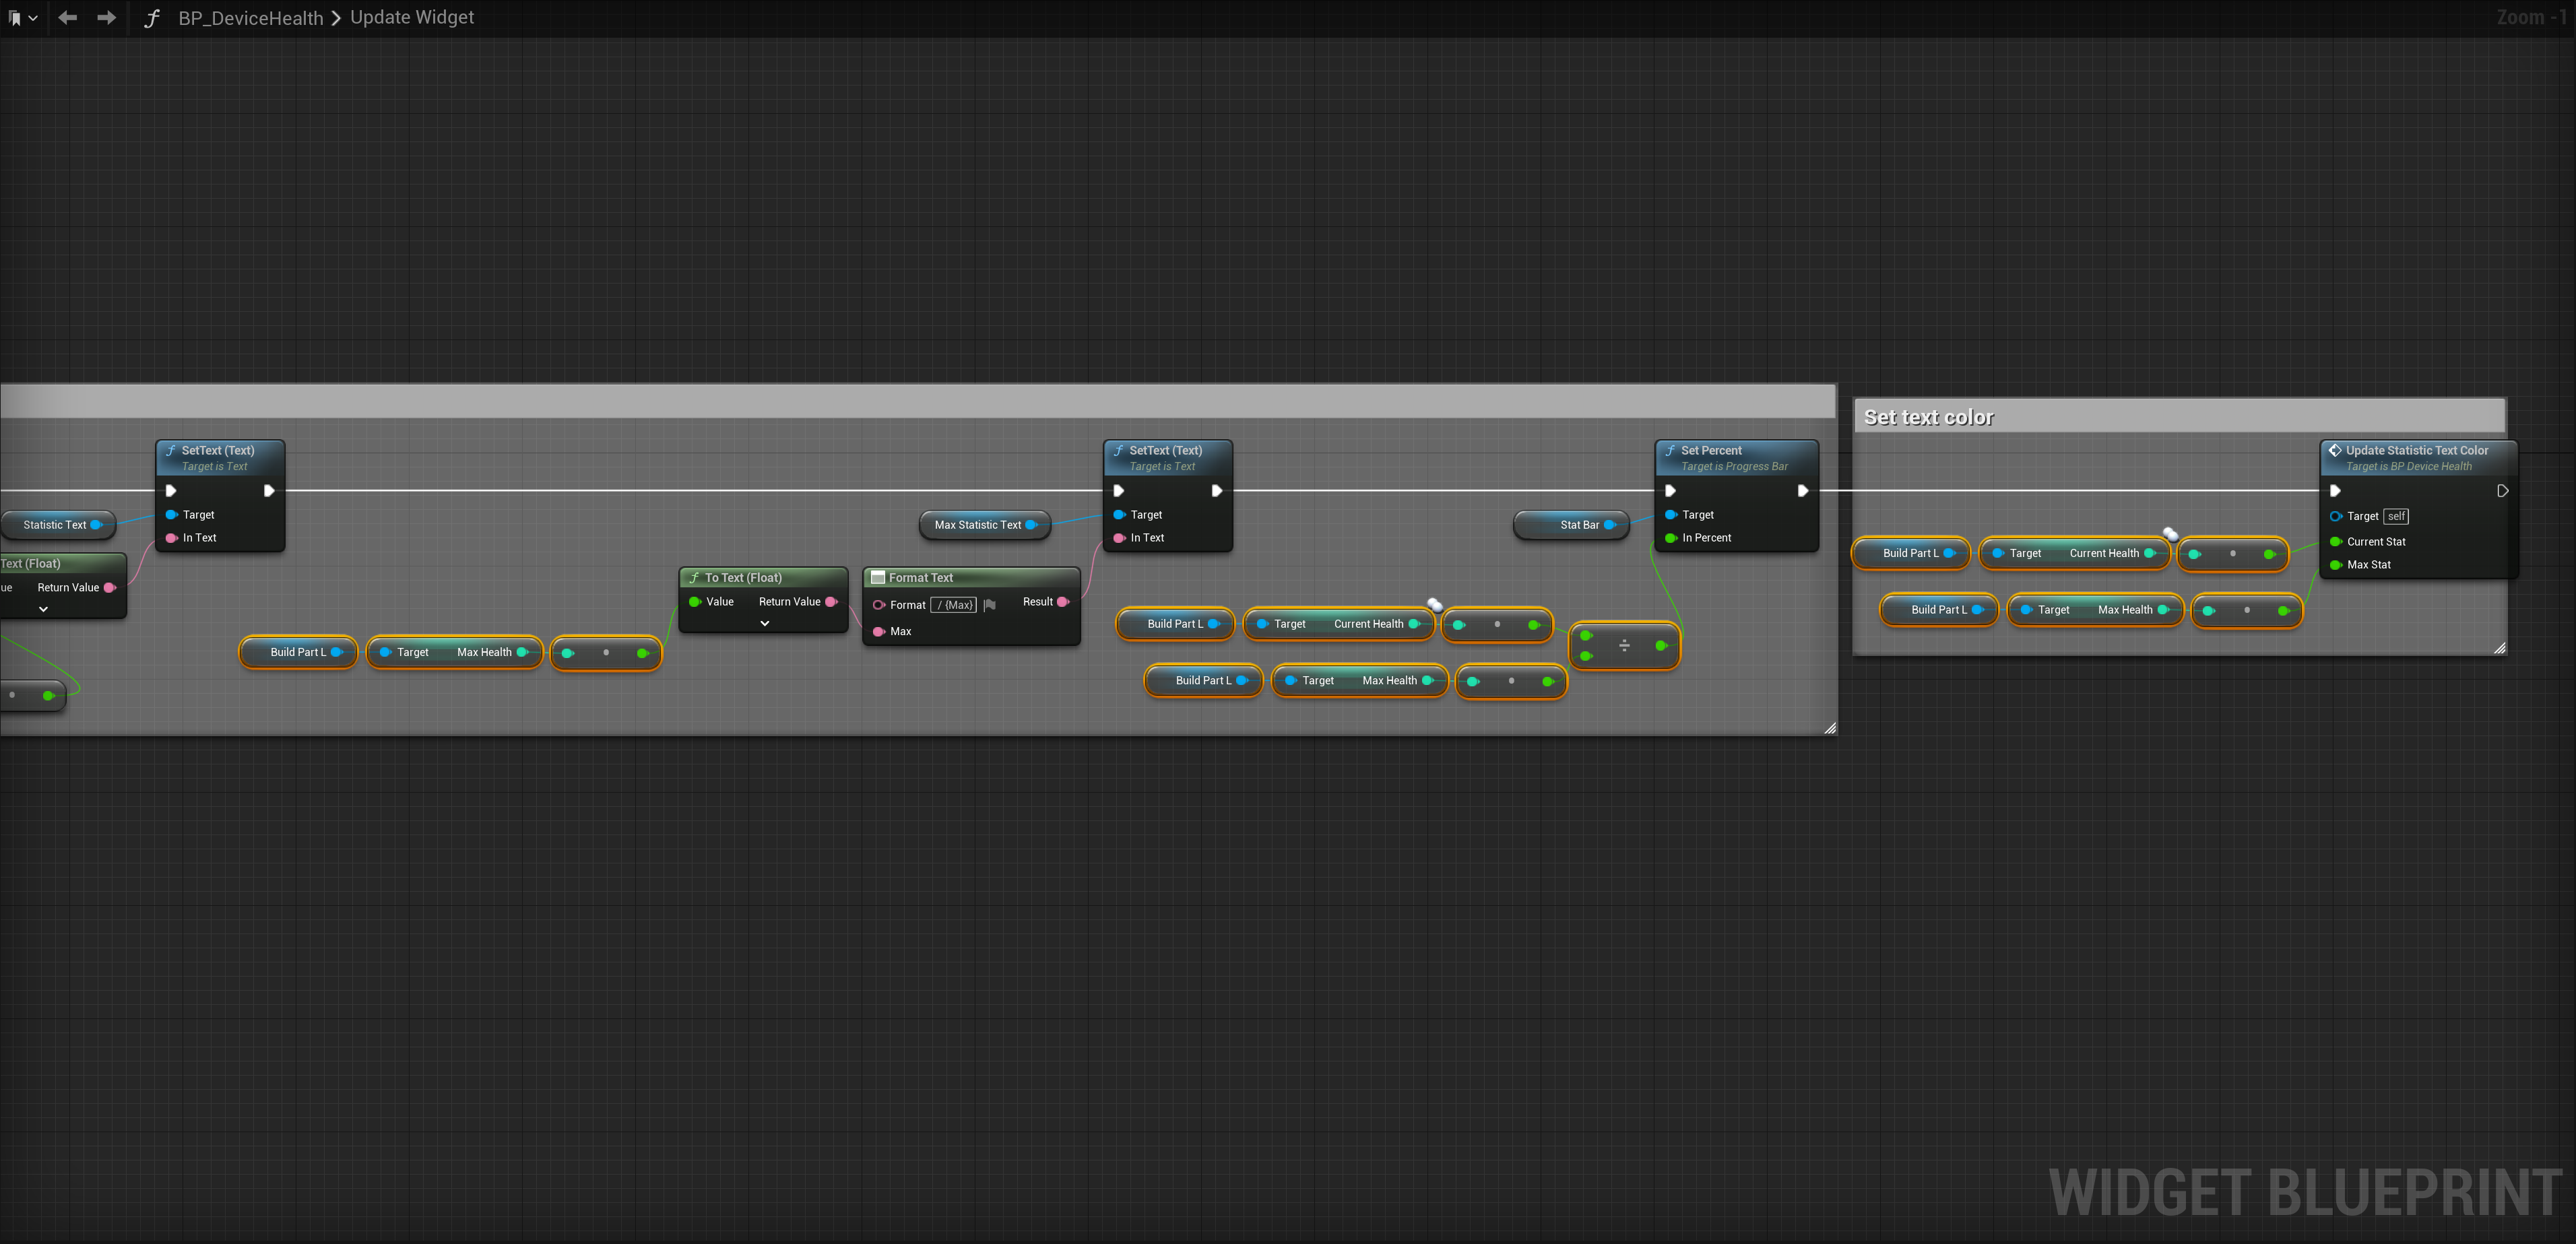Click the Format Text node title icon
Viewport: 2576px width, 1244px height.
coord(878,578)
